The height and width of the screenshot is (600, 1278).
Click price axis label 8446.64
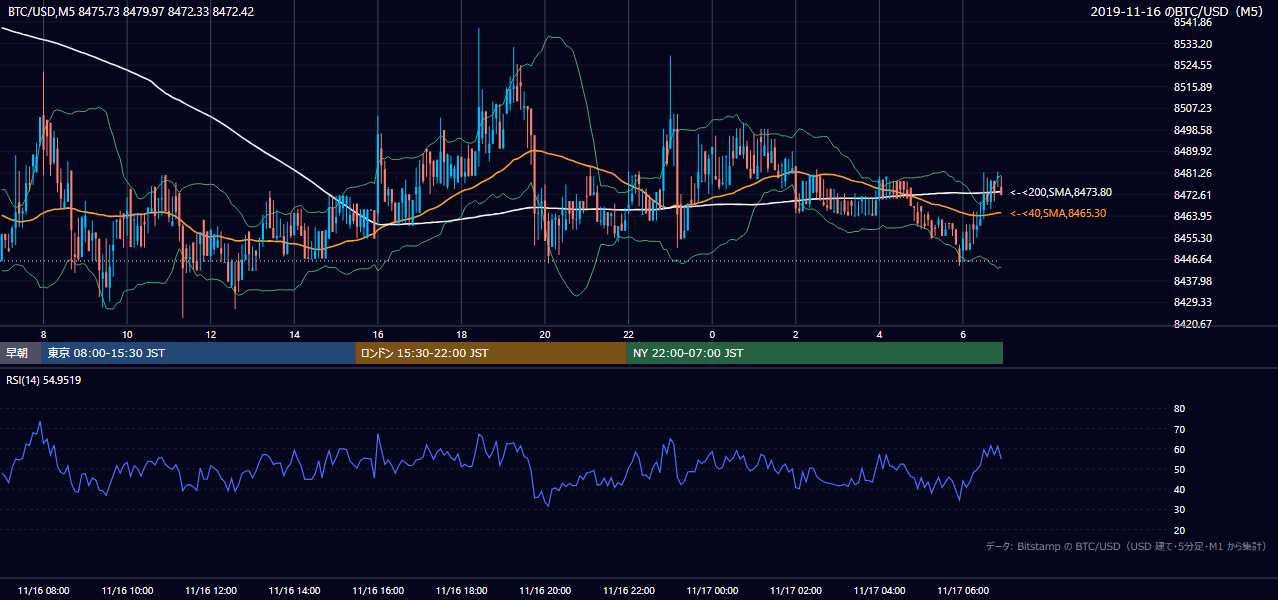pos(1193,259)
